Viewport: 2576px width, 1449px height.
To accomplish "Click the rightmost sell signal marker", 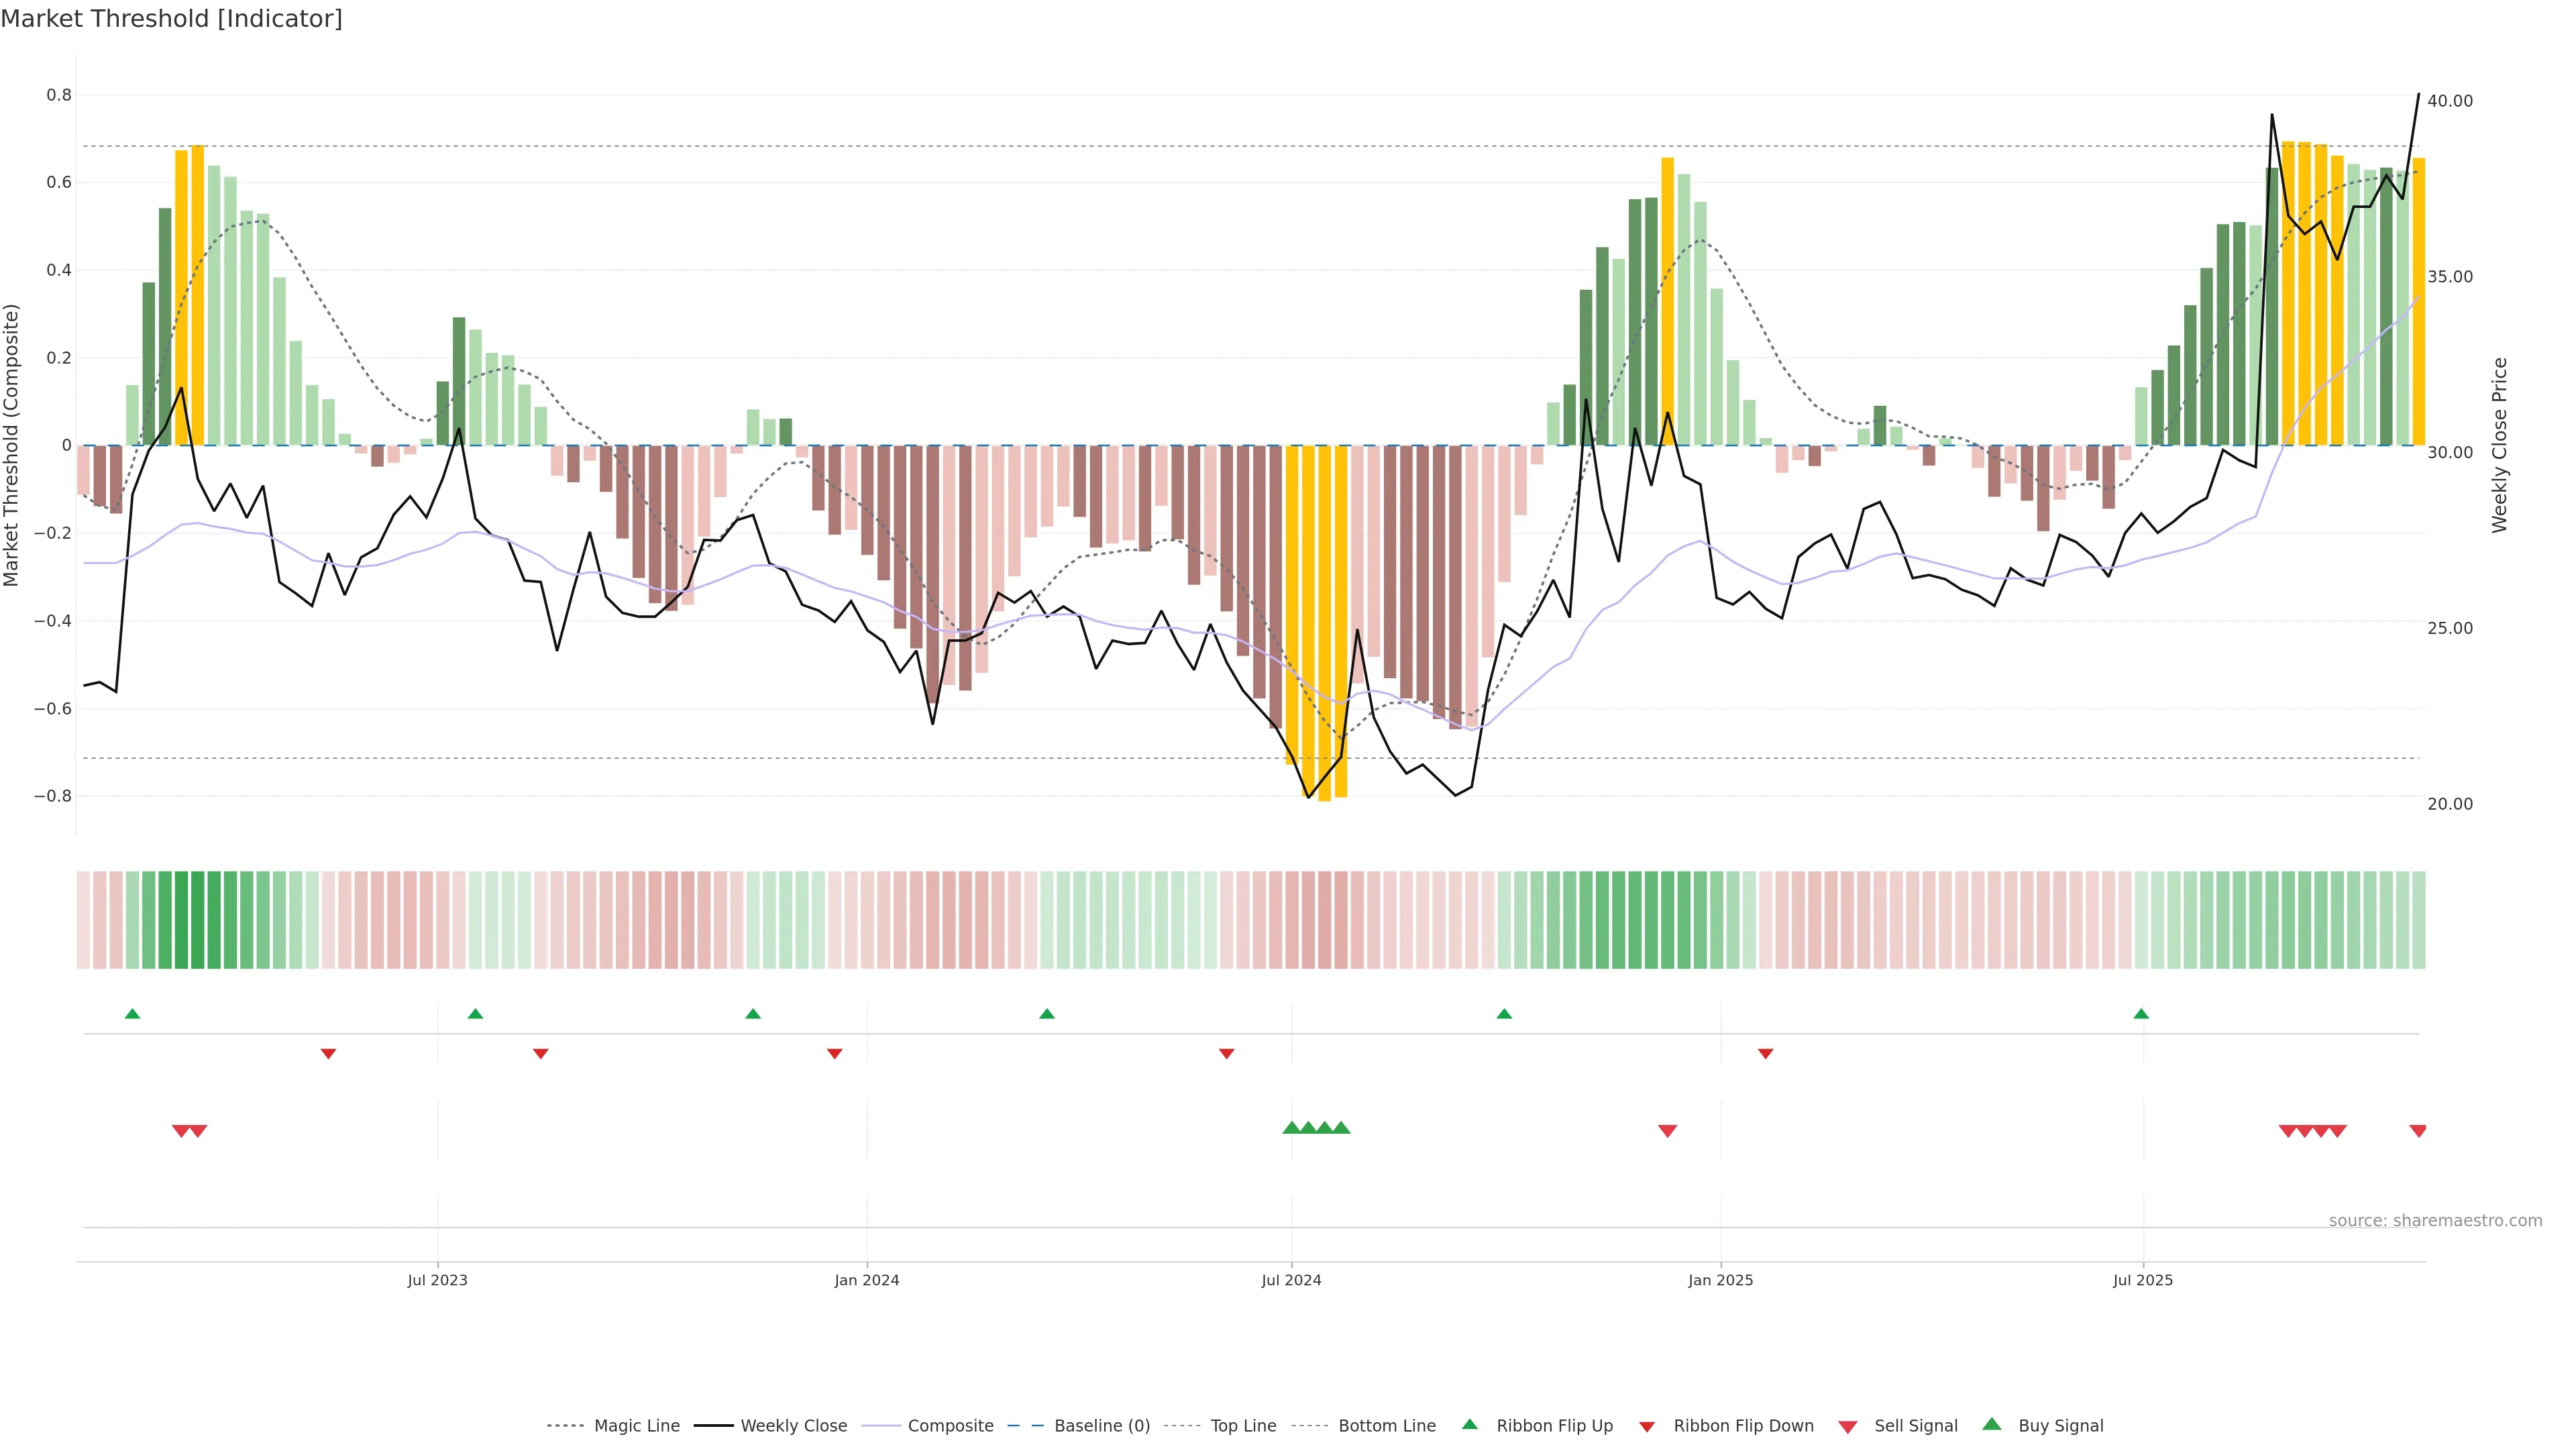I will (2418, 1131).
